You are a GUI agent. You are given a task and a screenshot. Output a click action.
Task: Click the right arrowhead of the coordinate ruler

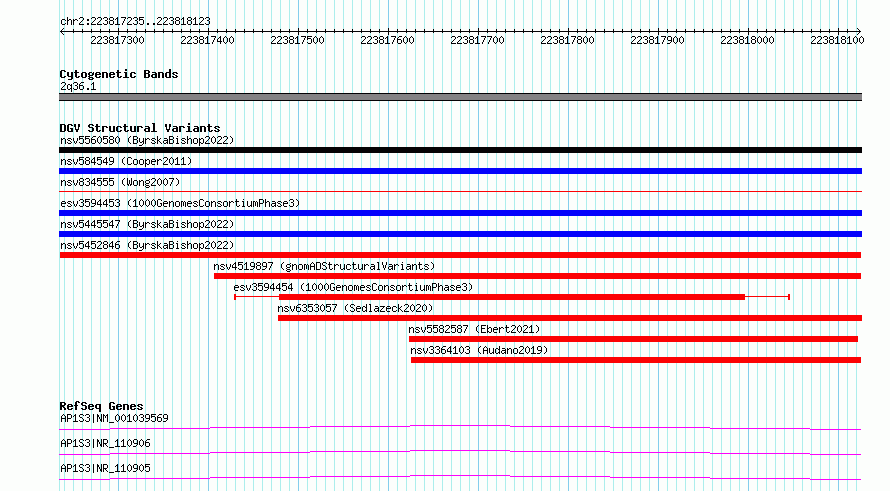[x=859, y=31]
